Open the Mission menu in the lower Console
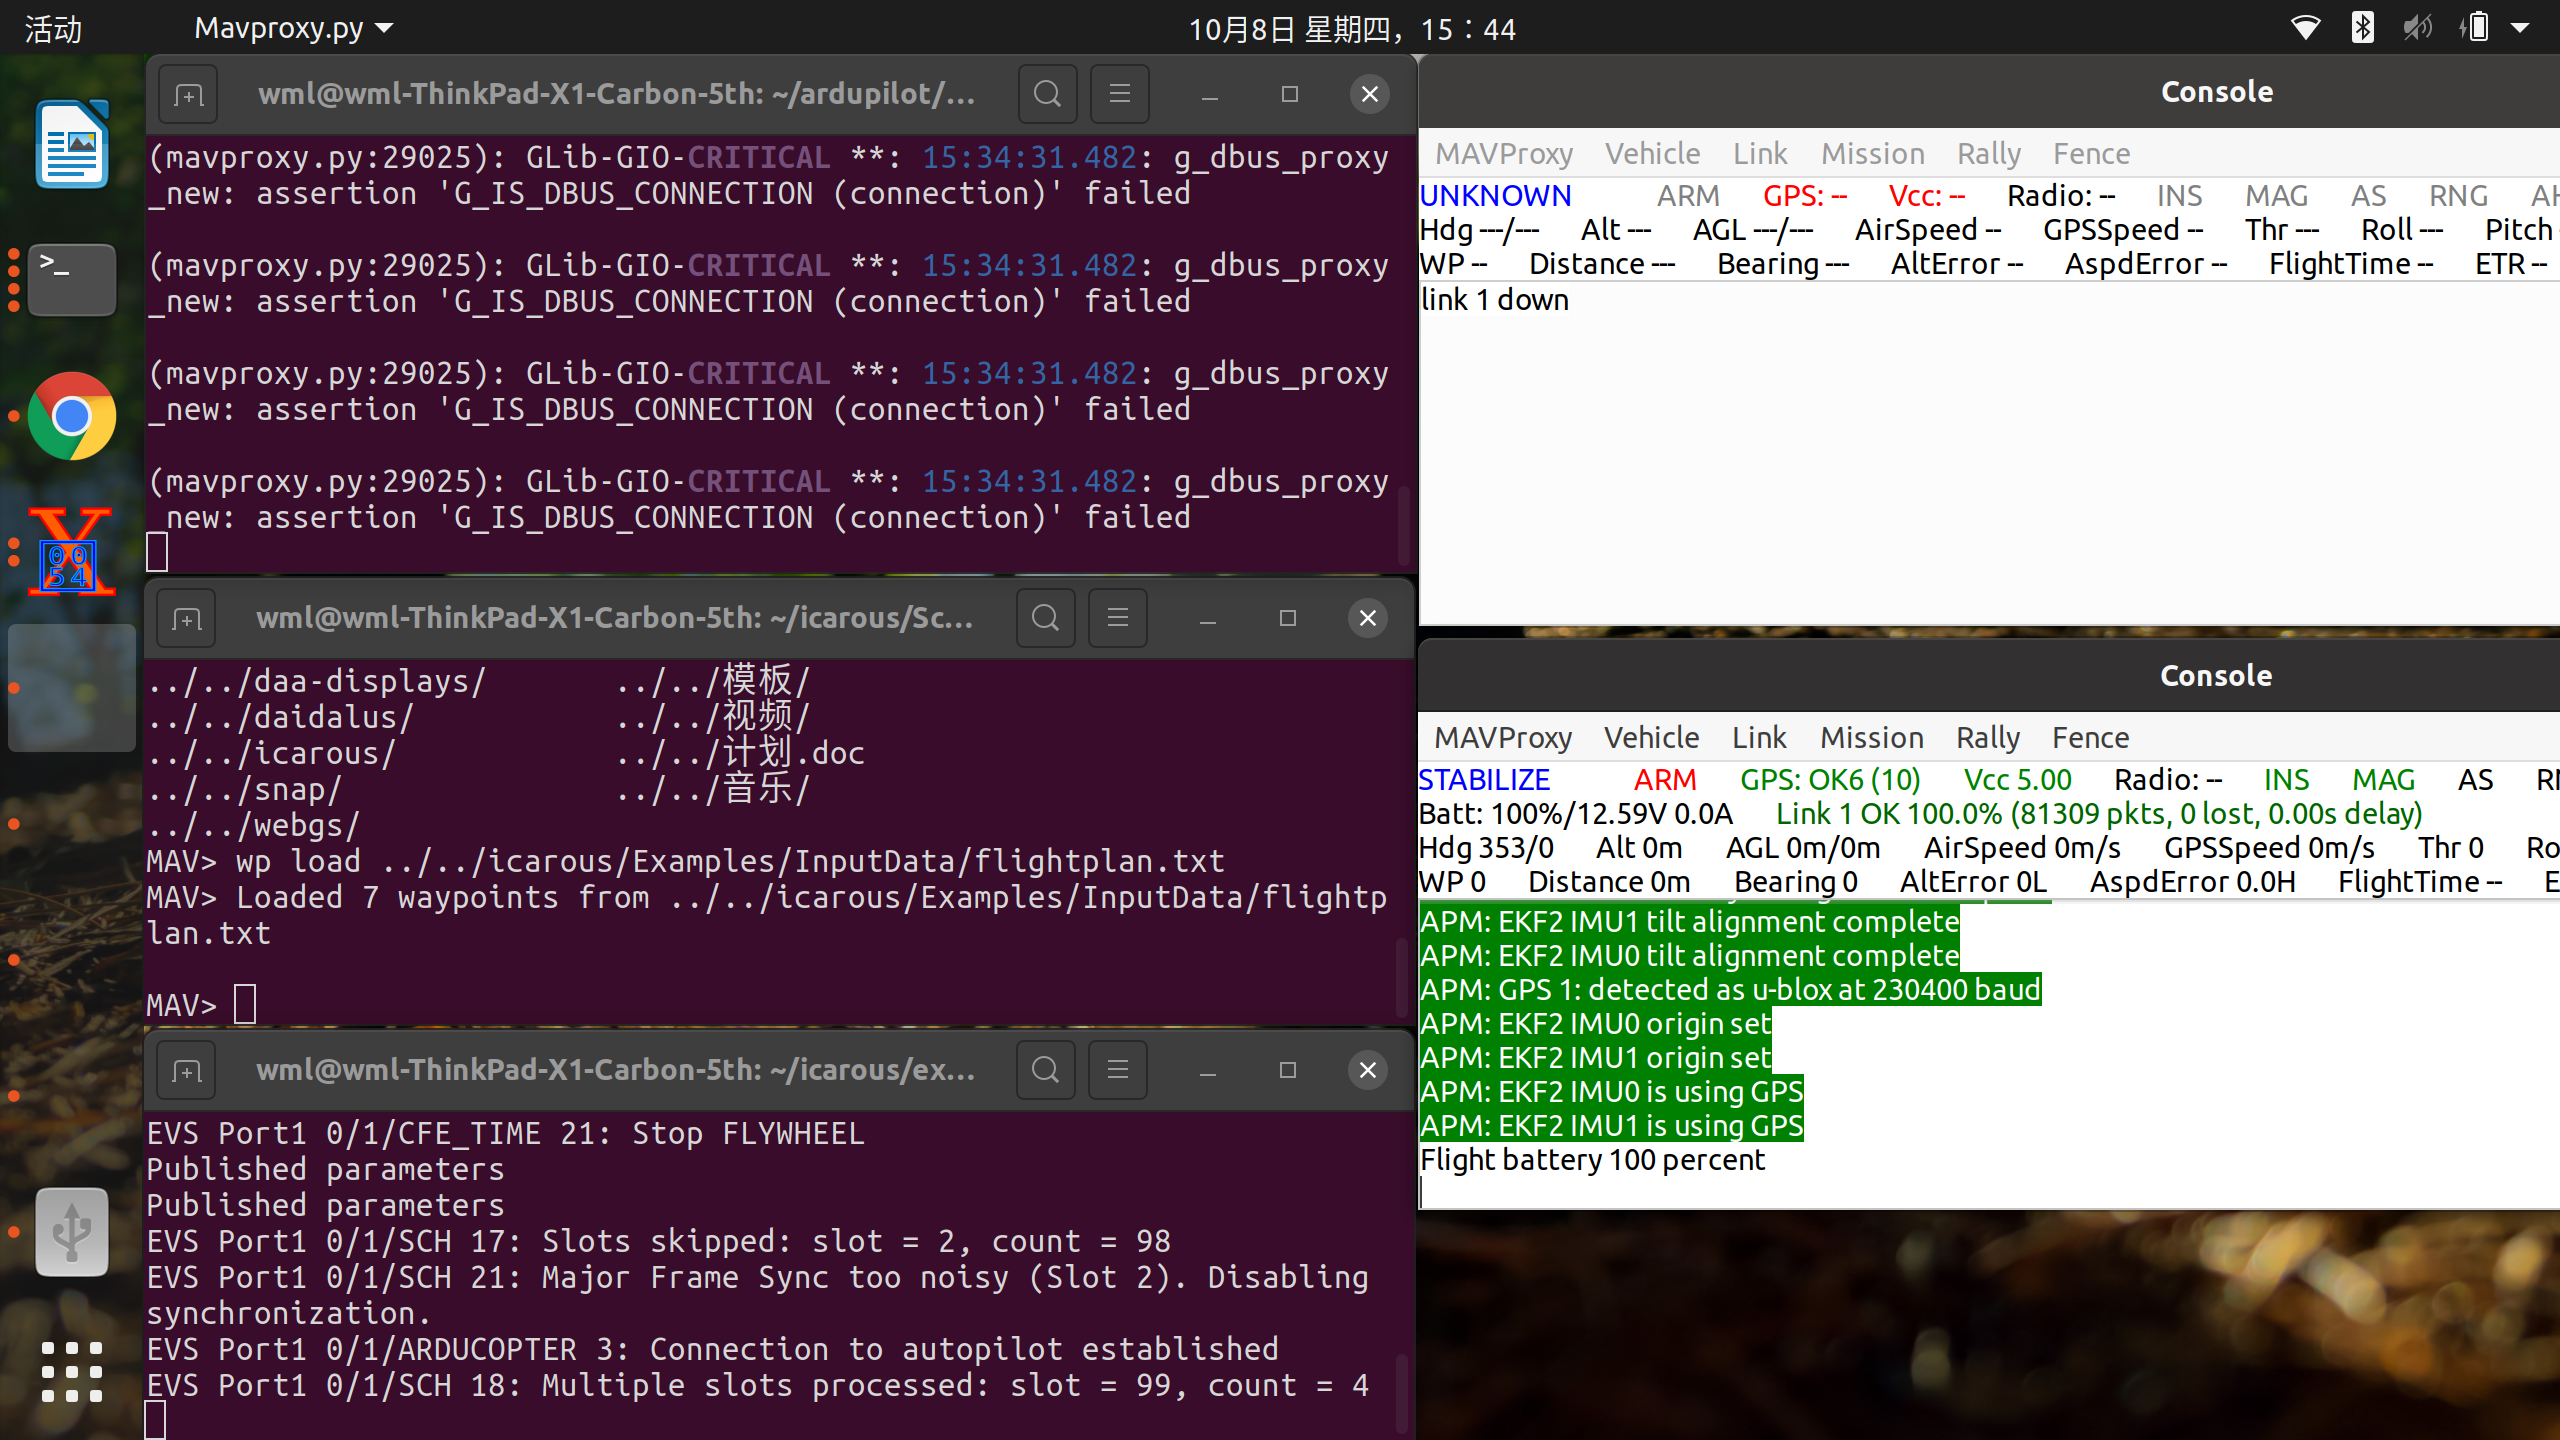 click(x=1871, y=737)
